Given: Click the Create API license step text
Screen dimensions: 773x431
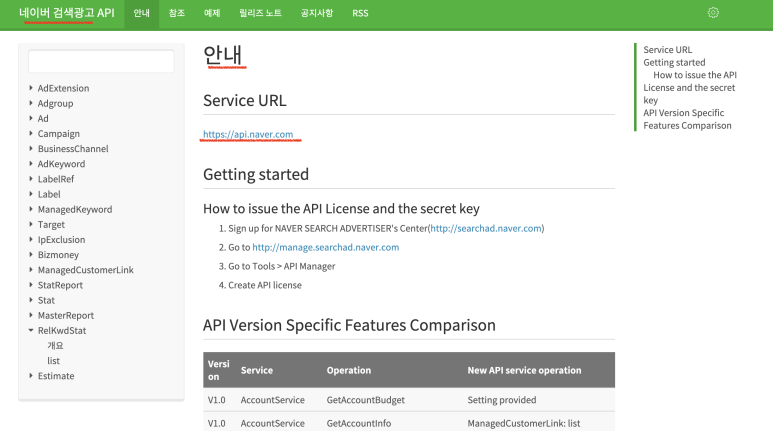Looking at the screenshot, I should 265,285.
